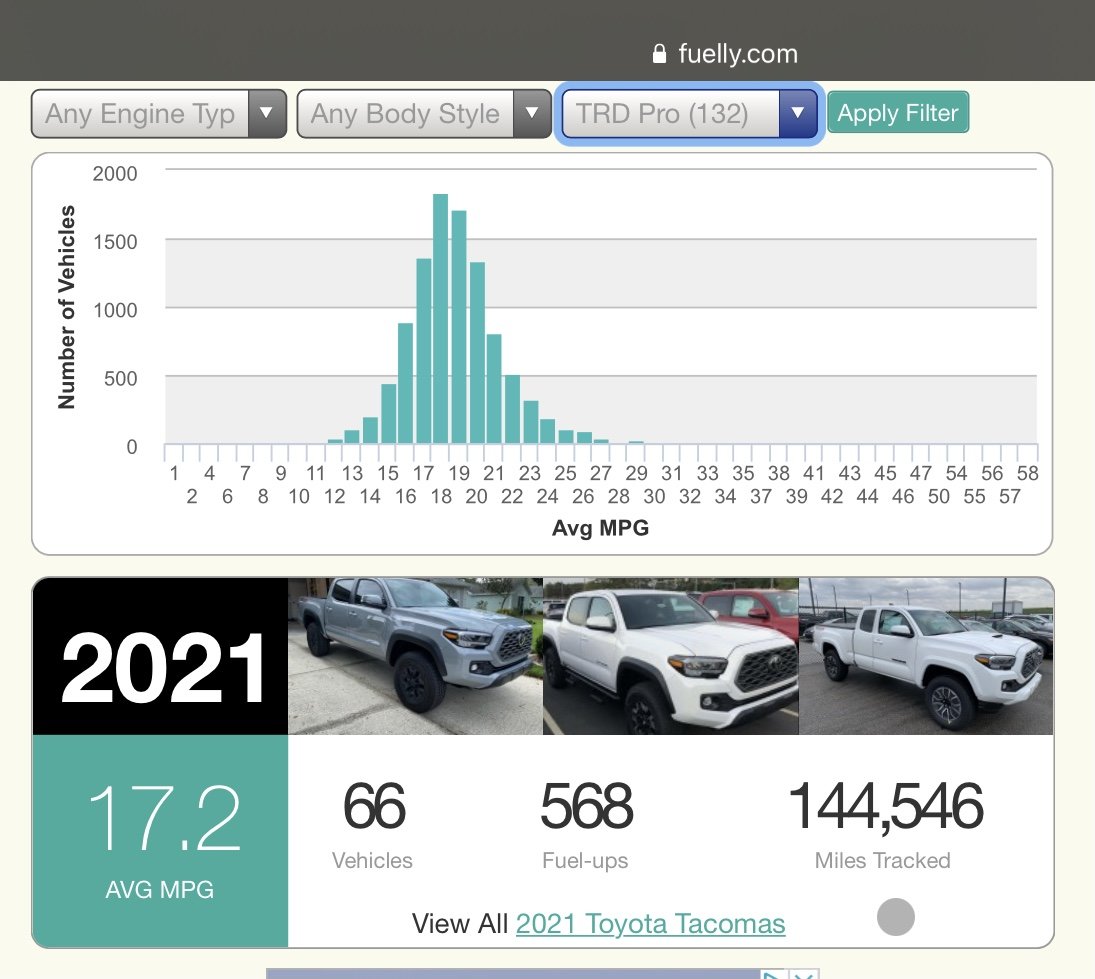Click the 1500 y-axis label
Viewport: 1095px width, 979px height.
pyautogui.click(x=115, y=242)
